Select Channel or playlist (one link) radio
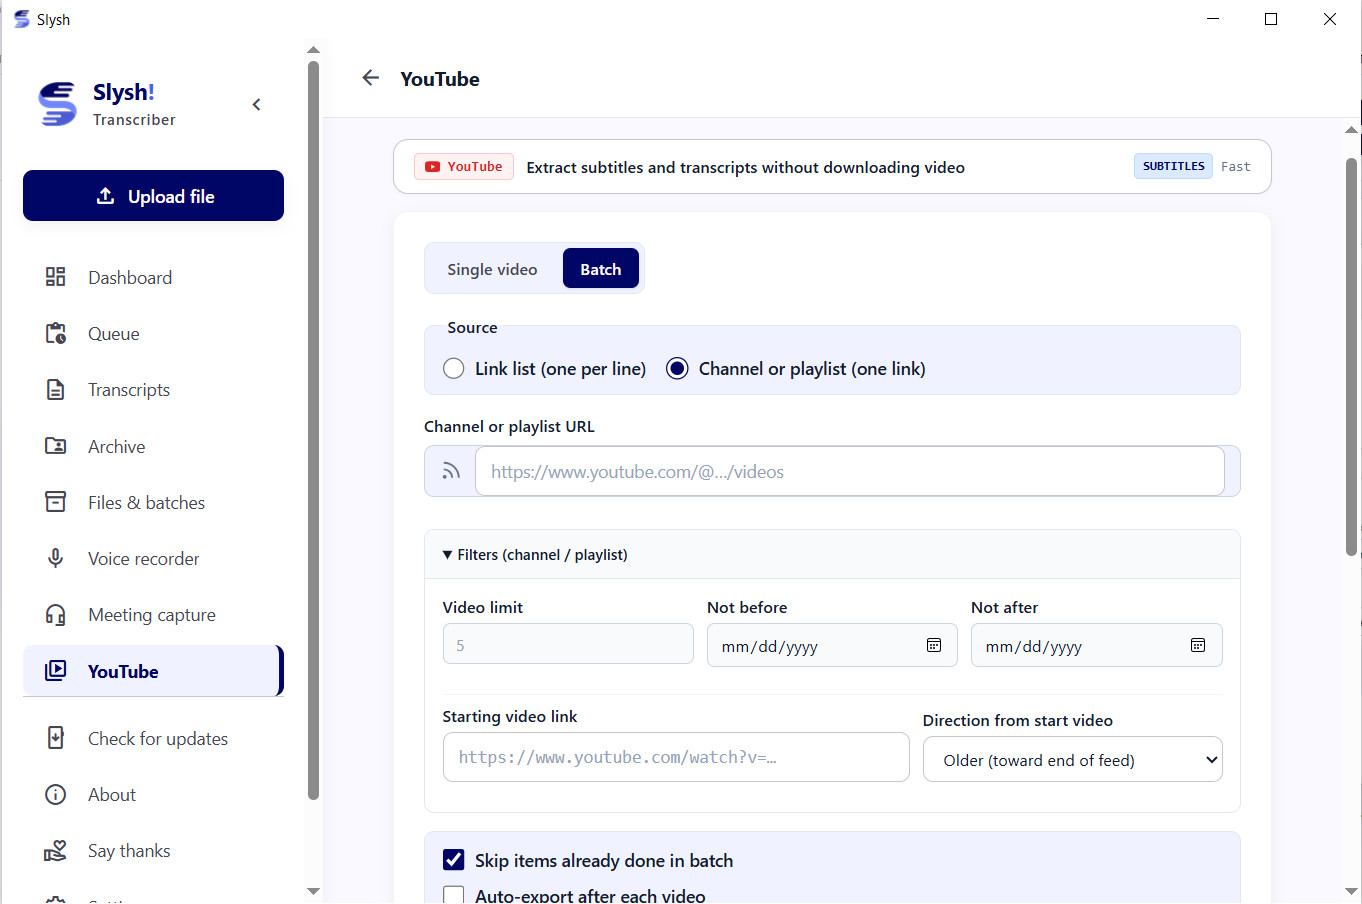This screenshot has height=904, width=1362. [677, 368]
